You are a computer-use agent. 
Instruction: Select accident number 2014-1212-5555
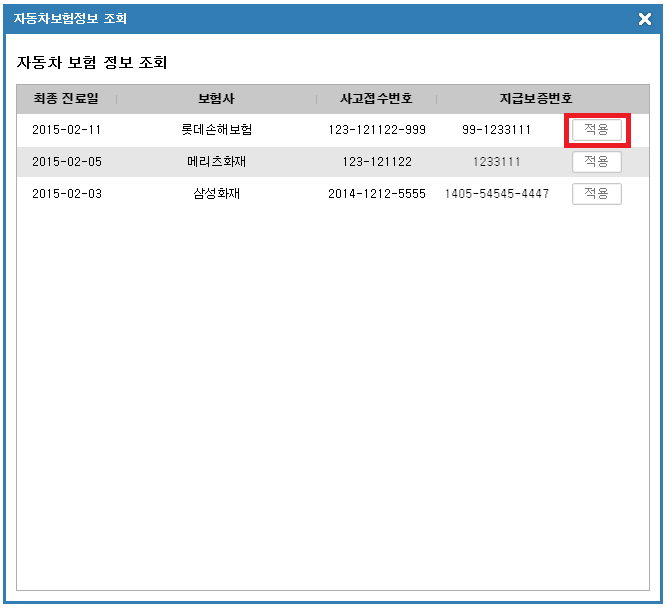coord(377,194)
